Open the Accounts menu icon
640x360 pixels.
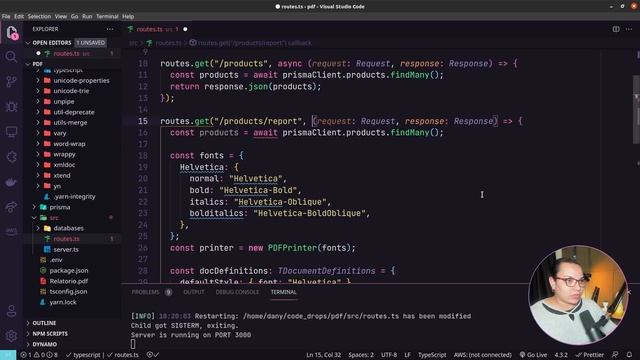tap(11, 311)
